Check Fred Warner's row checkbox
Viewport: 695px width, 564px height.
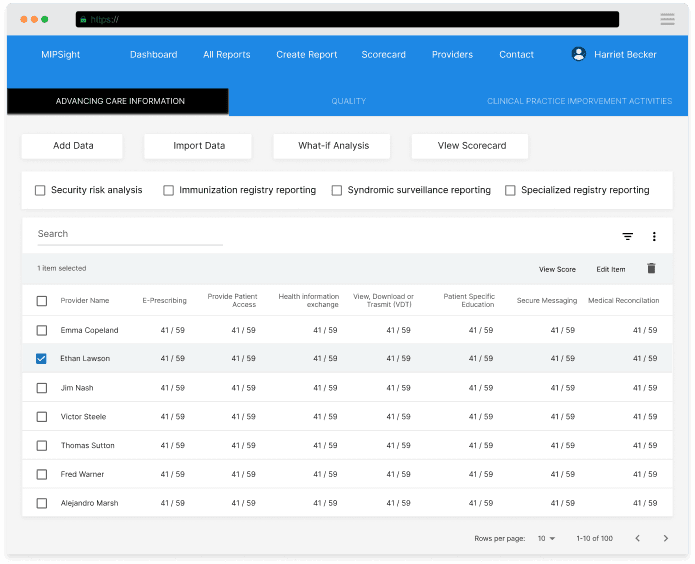pyautogui.click(x=42, y=474)
